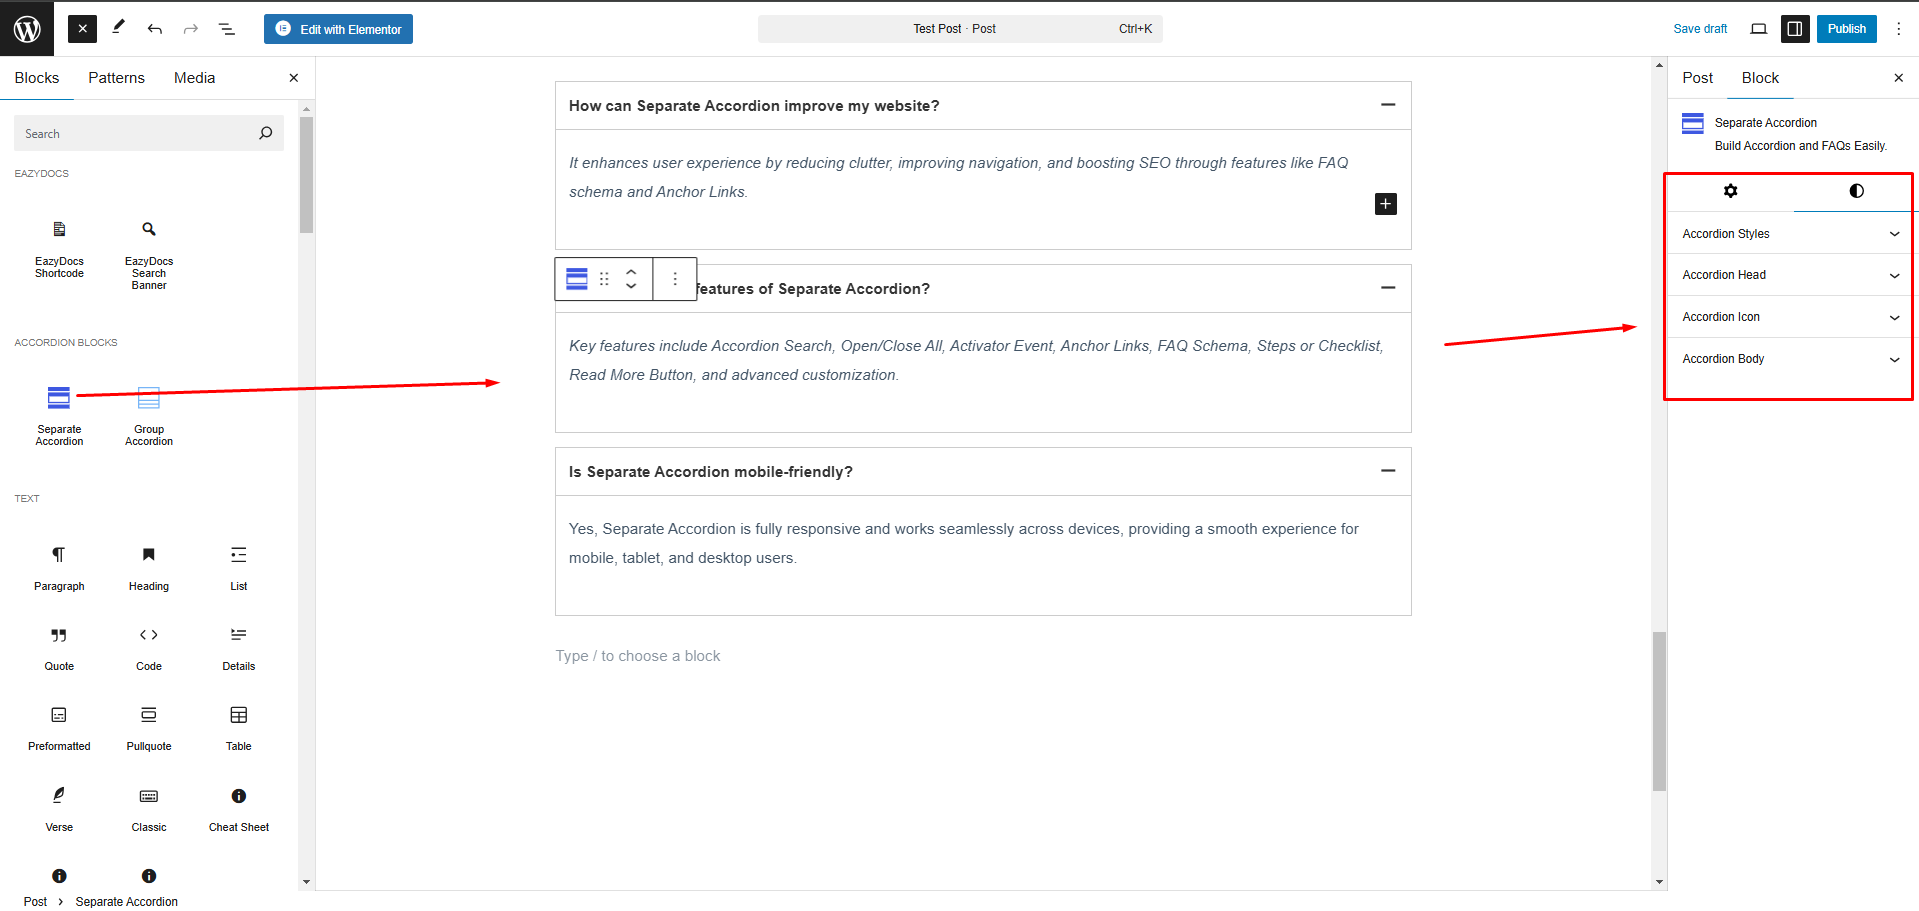
Task: Click the block inserter Search field
Action: [148, 132]
